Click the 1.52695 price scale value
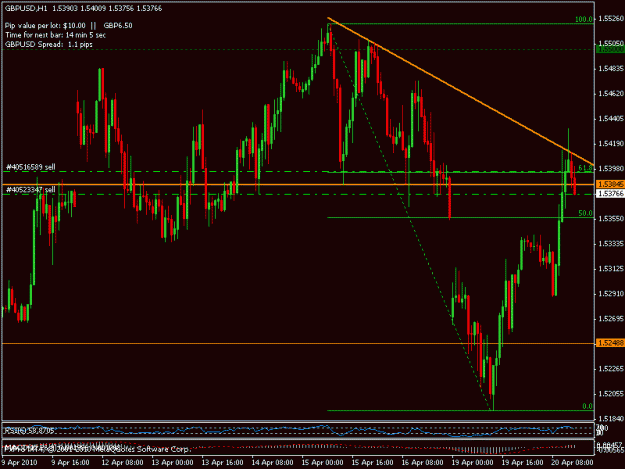Image resolution: width=625 pixels, height=469 pixels. 611,319
